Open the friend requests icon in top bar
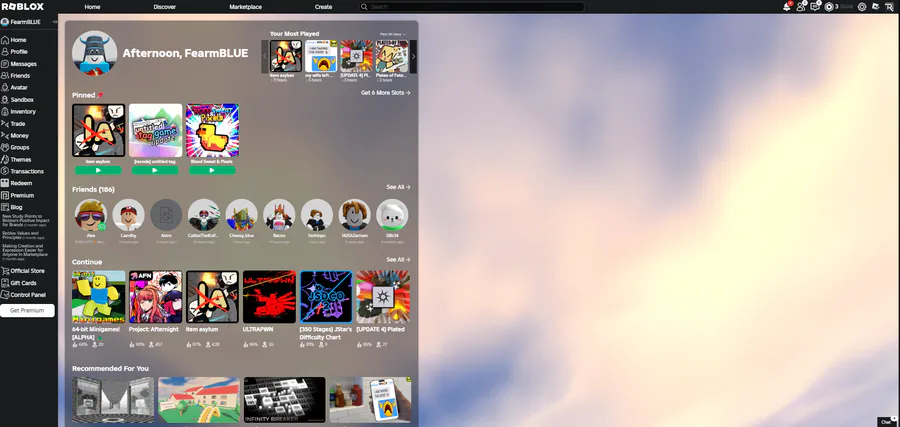 pos(801,7)
